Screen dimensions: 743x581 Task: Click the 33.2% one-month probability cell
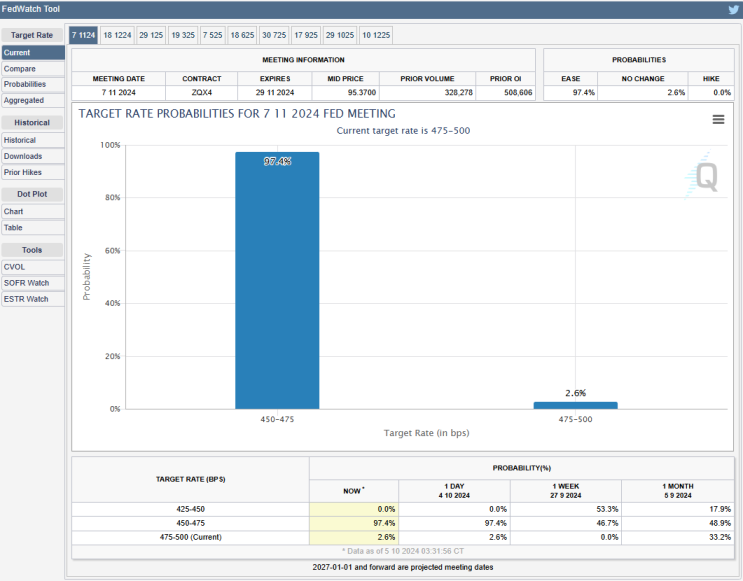678,537
